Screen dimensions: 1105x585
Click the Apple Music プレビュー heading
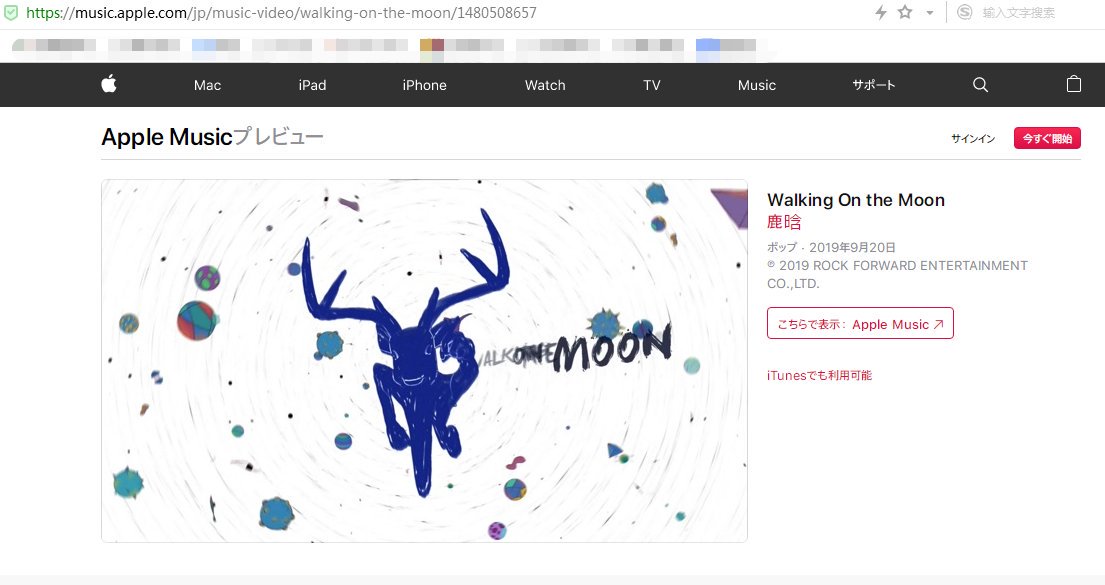[x=212, y=137]
